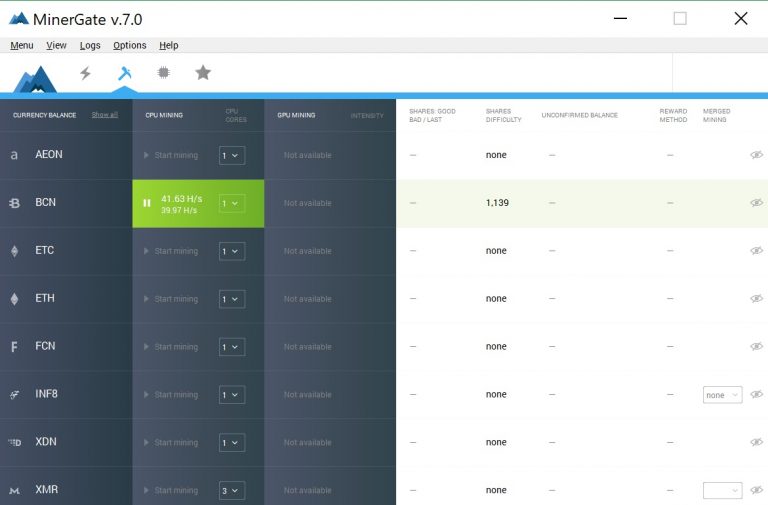Open the Logs menu

pos(90,45)
